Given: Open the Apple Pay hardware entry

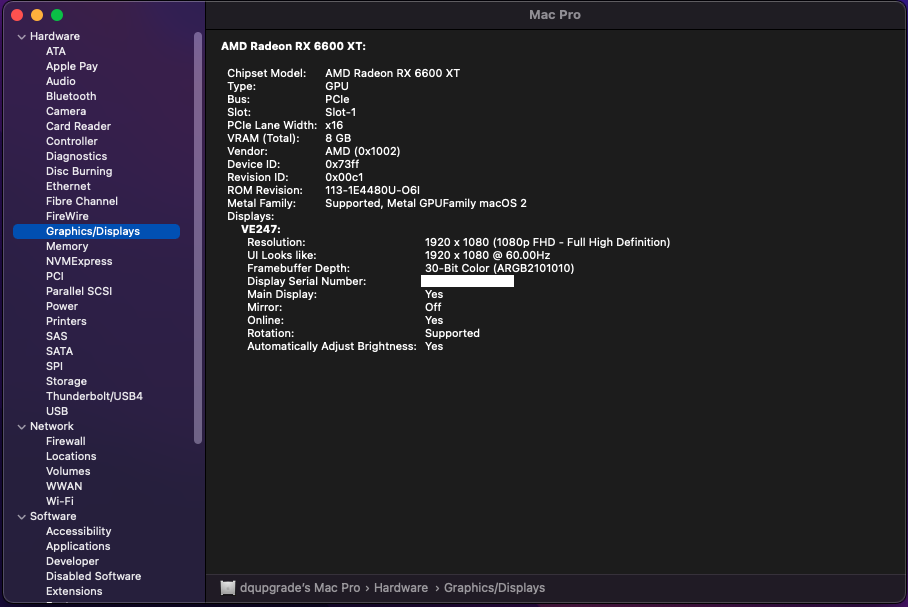Looking at the screenshot, I should point(72,66).
